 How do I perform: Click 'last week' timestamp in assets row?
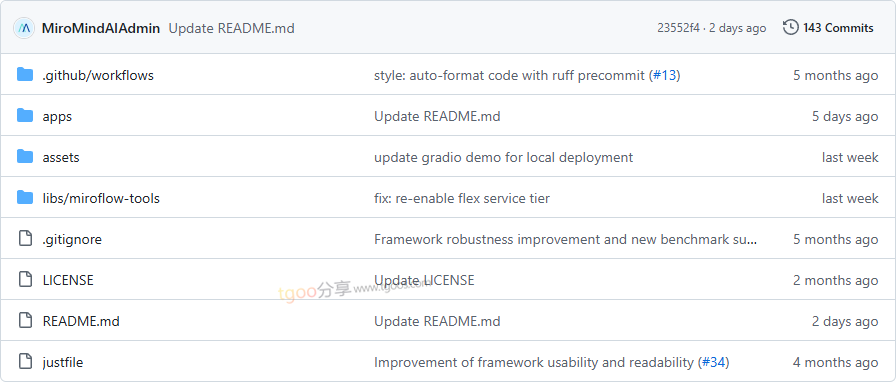pyautogui.click(x=850, y=157)
